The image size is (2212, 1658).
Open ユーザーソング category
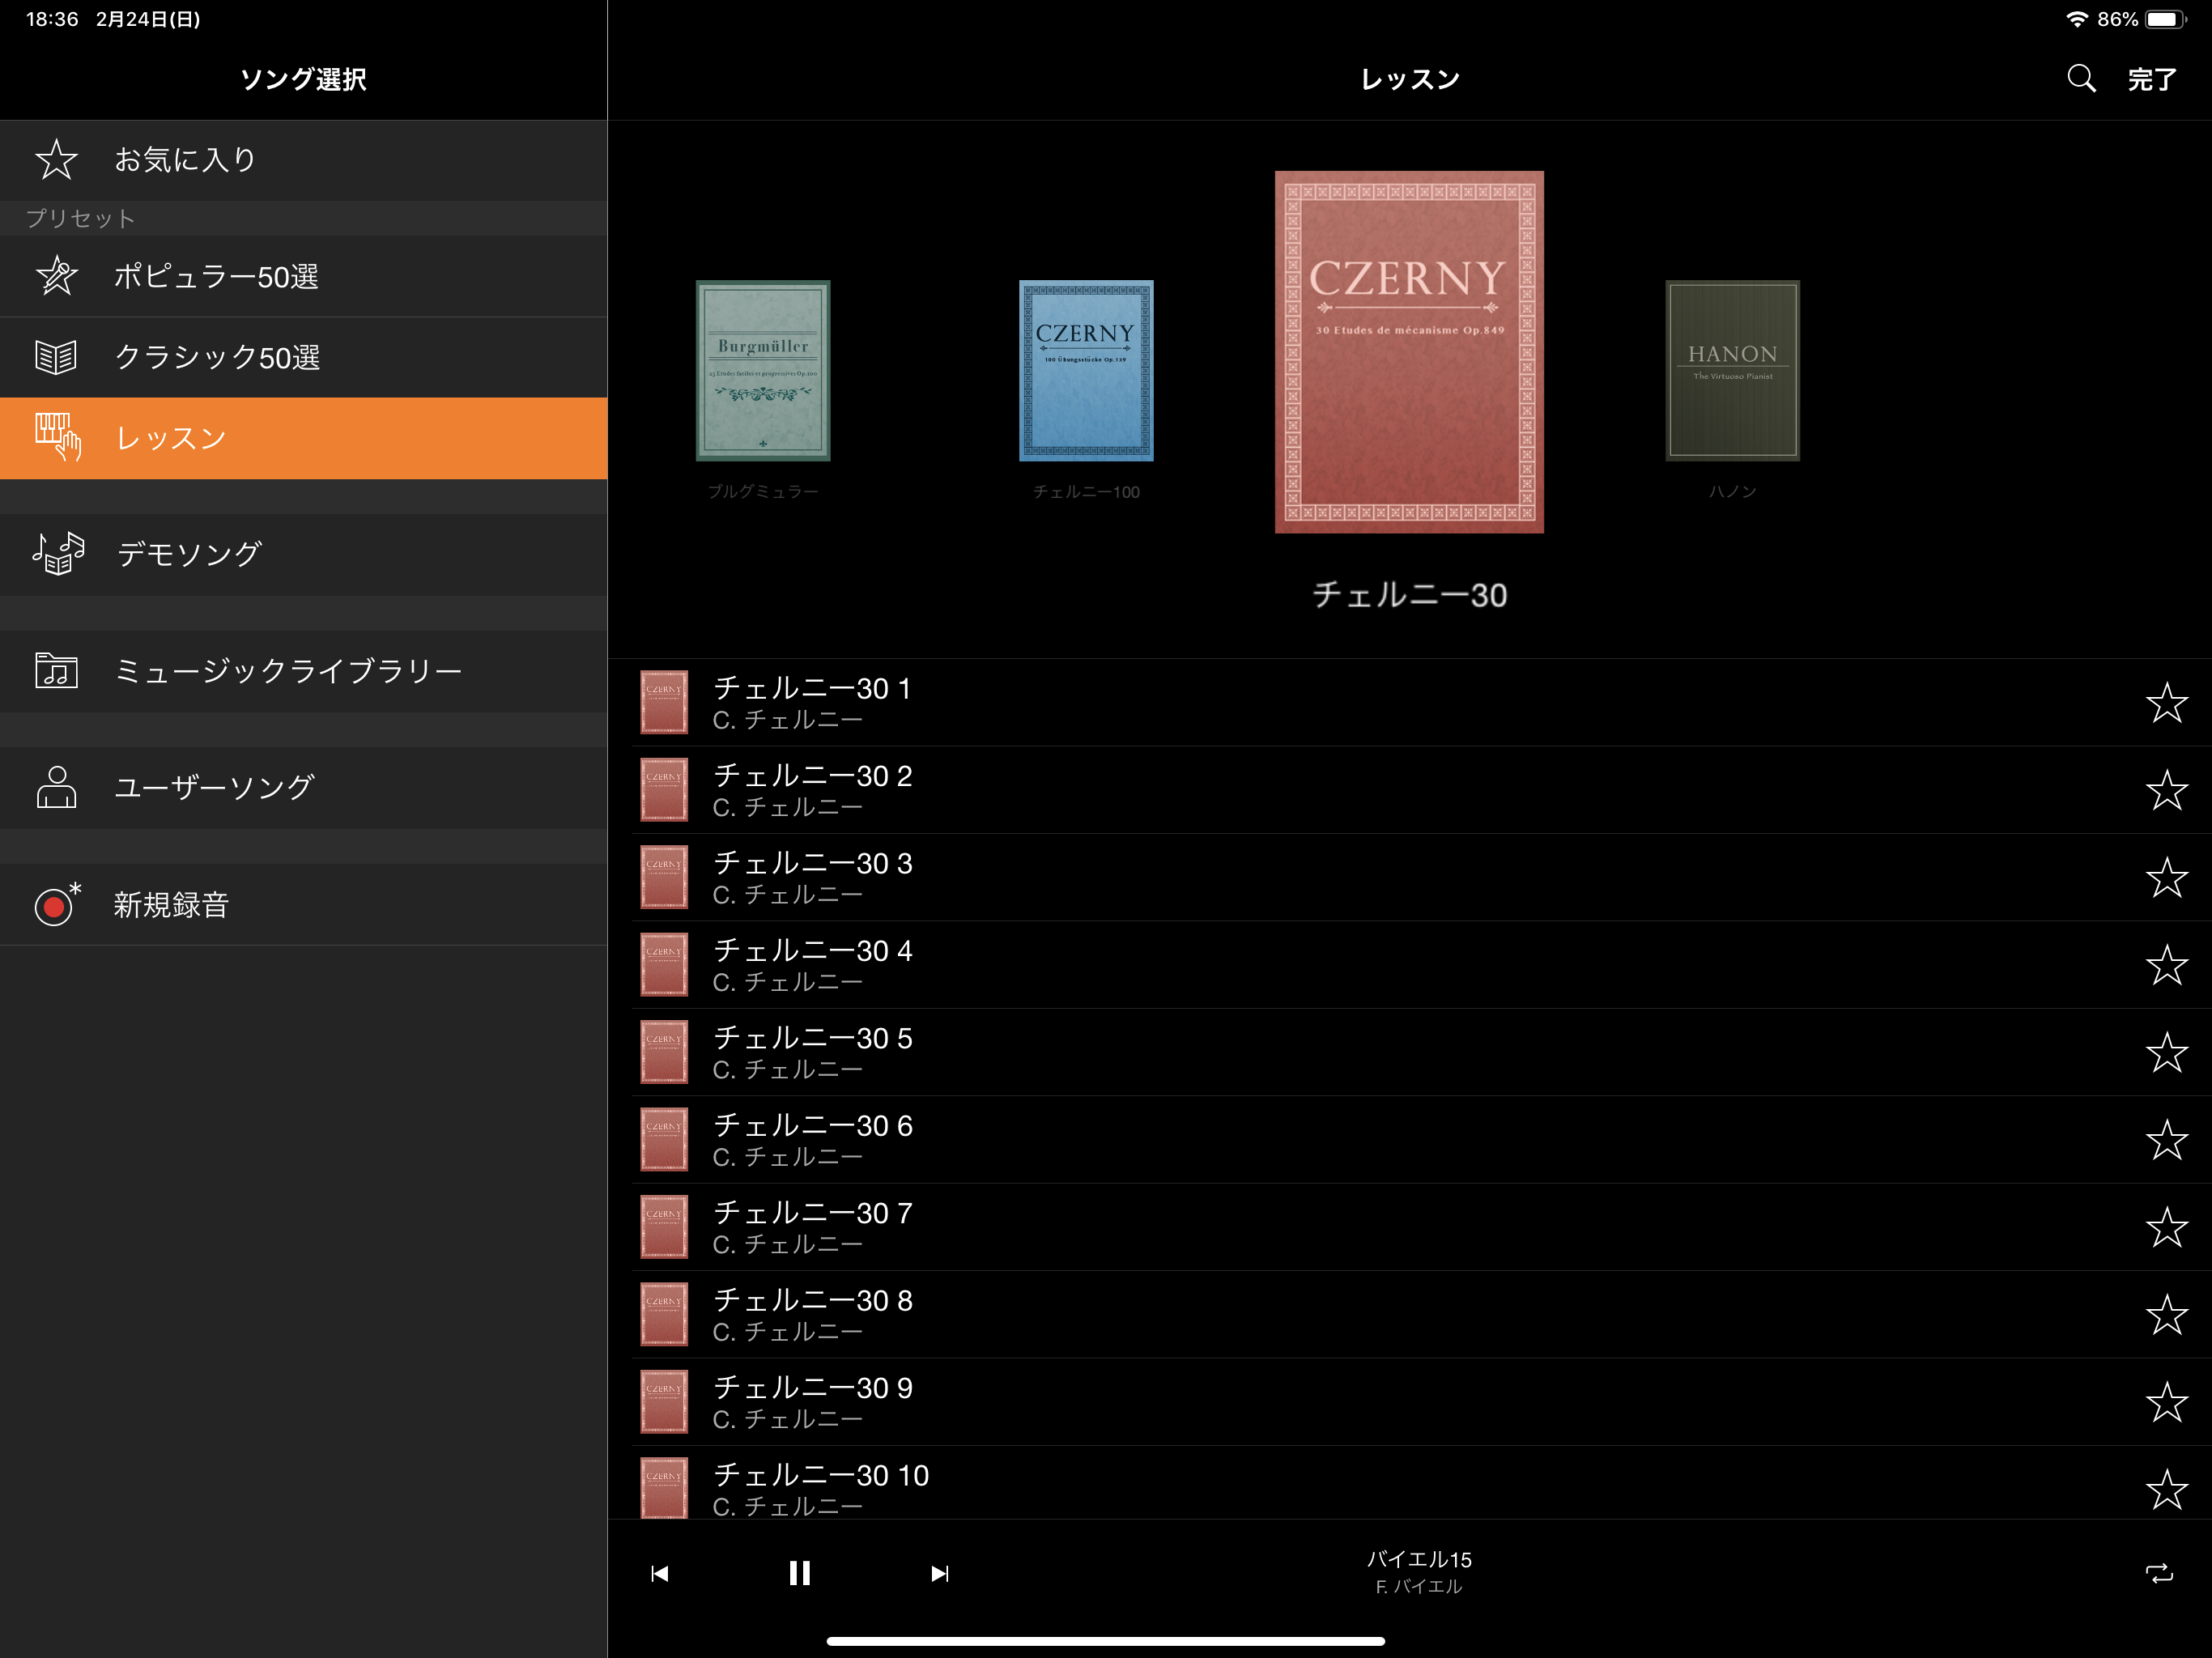tap(303, 788)
